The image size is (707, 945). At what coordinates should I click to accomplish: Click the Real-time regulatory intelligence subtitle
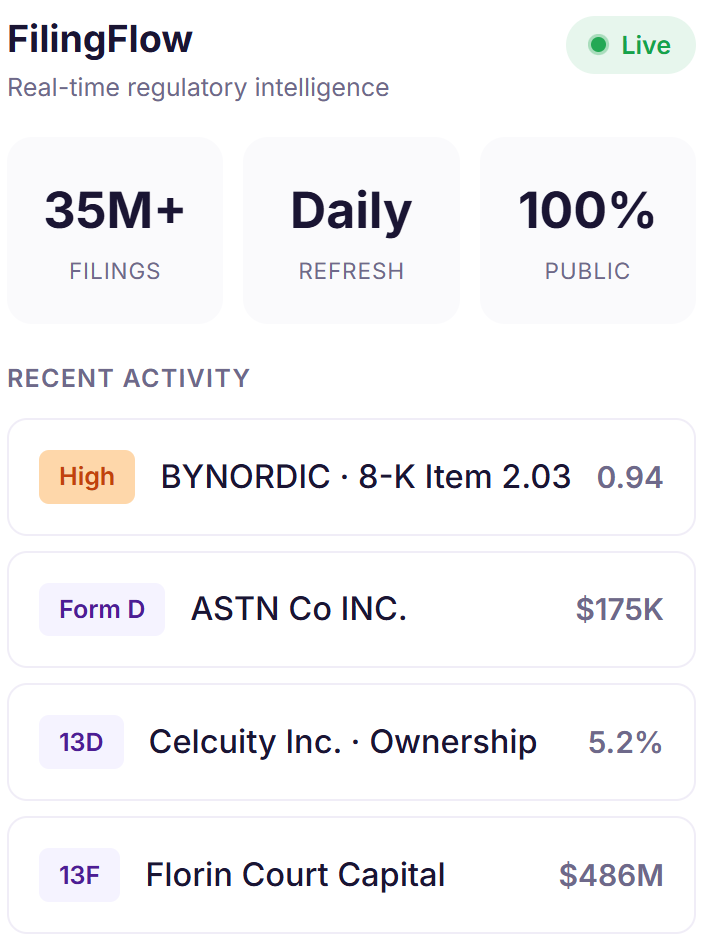(x=198, y=88)
